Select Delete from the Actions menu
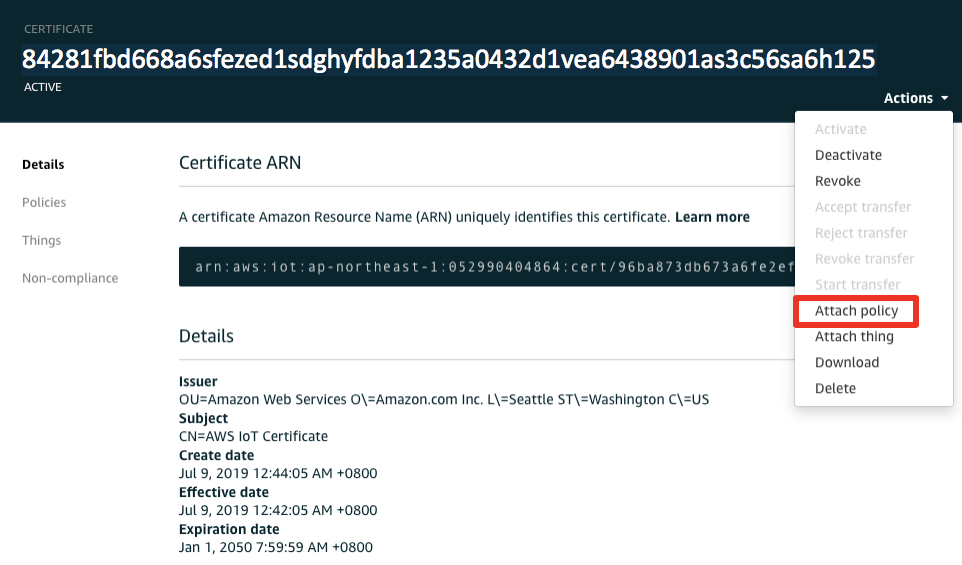This screenshot has width=962, height=565. [835, 388]
